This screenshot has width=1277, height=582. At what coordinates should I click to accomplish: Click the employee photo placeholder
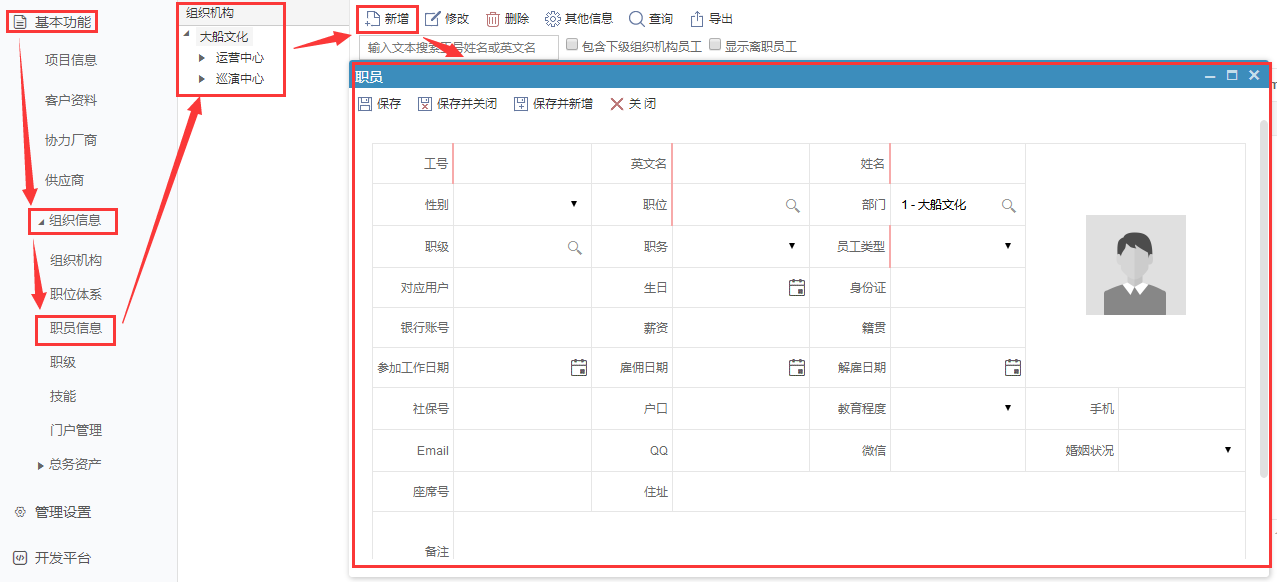(1135, 265)
